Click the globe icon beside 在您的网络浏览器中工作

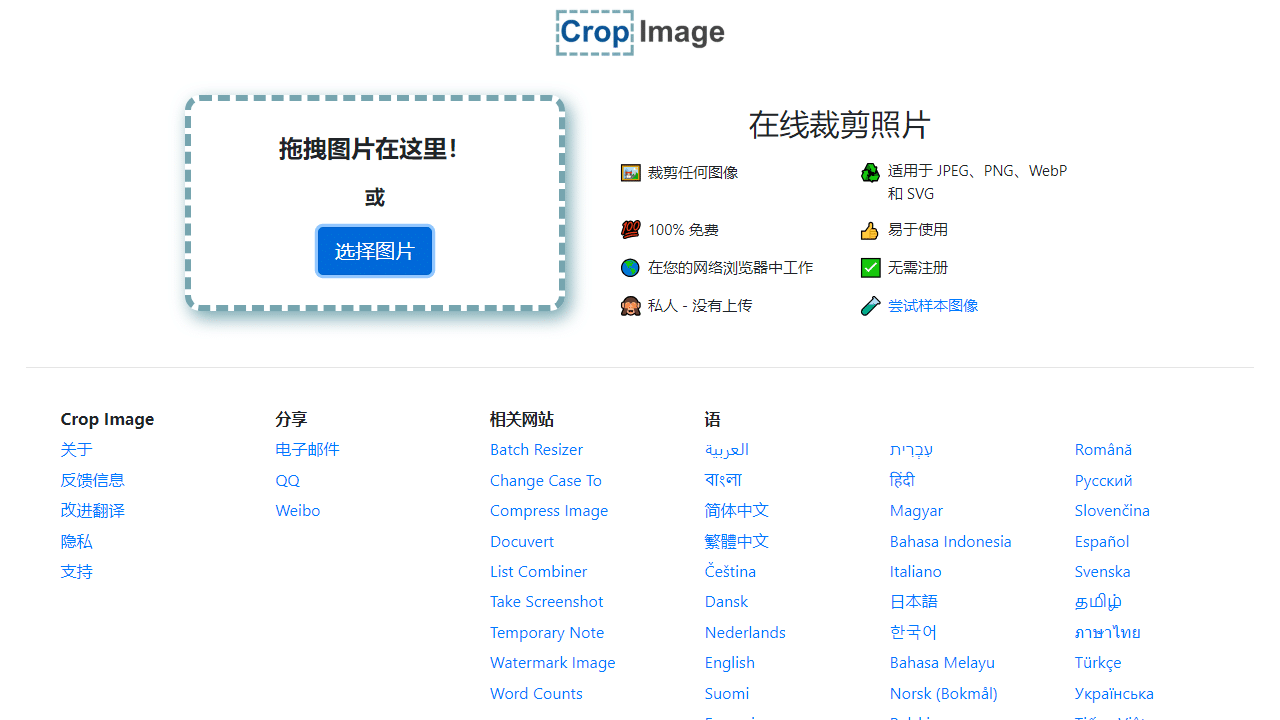[x=630, y=268]
